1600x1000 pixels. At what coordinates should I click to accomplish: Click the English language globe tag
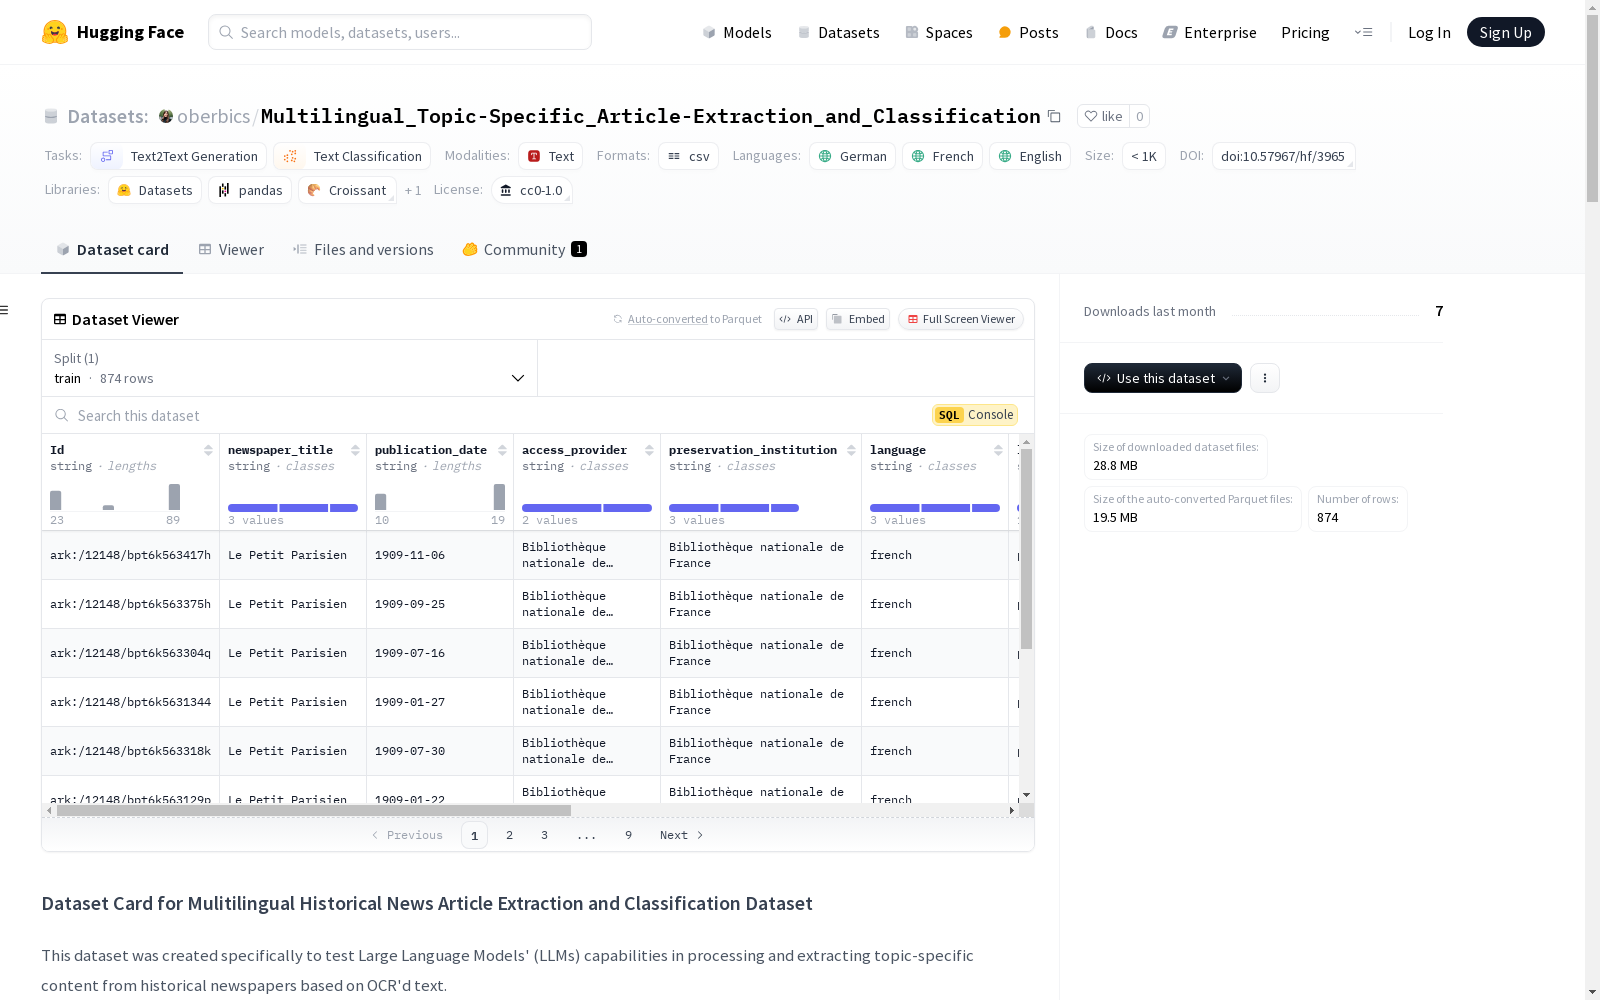1030,156
